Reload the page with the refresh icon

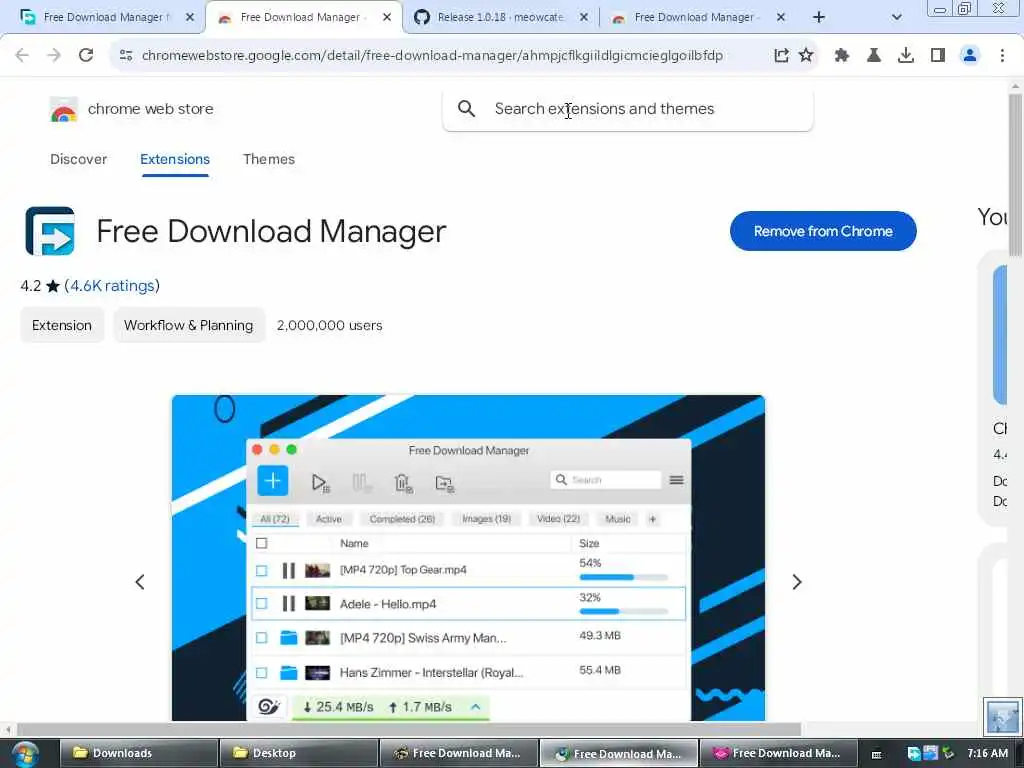pos(86,56)
